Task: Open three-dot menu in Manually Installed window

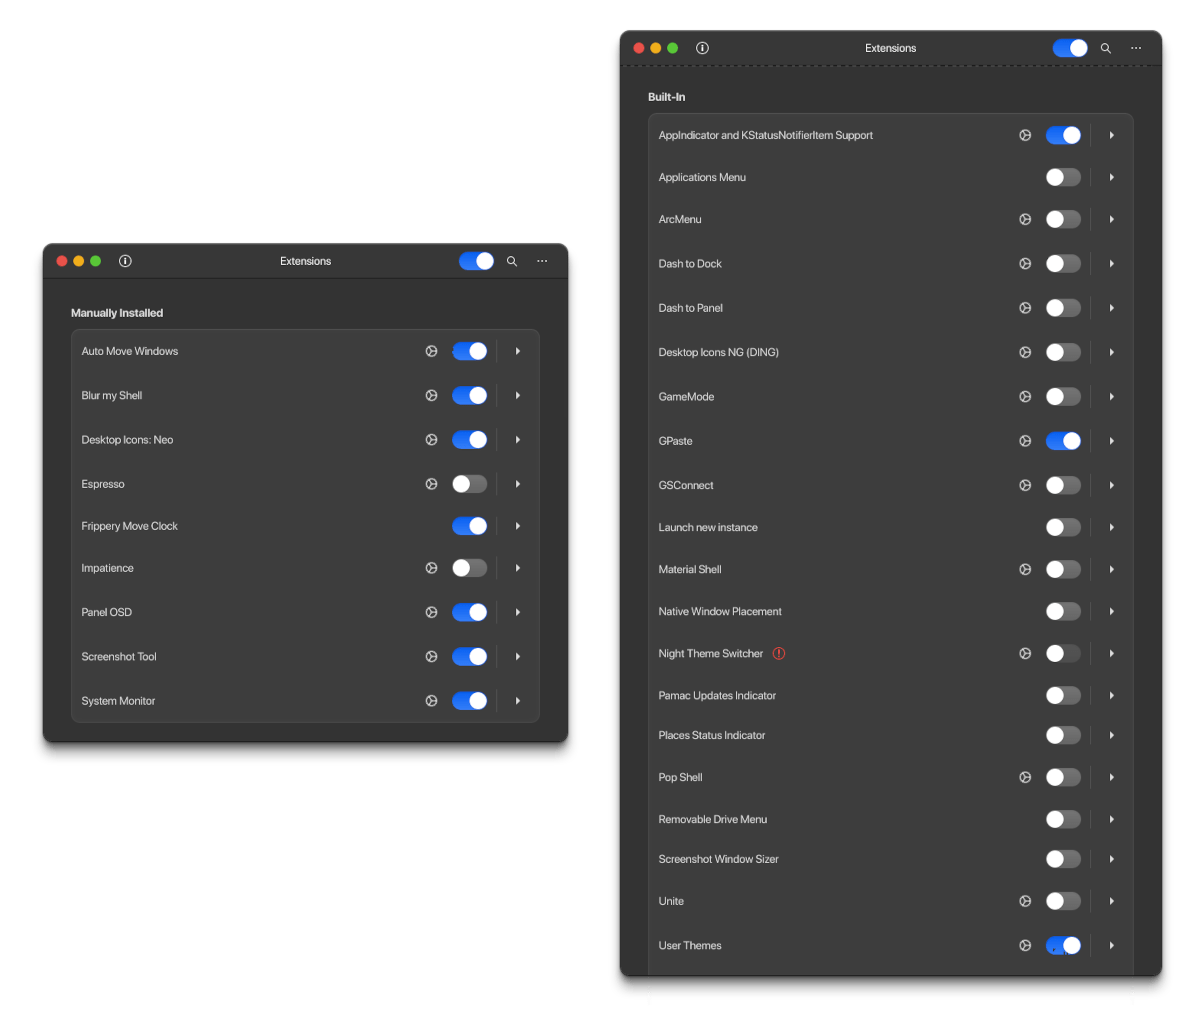Action: [x=542, y=261]
